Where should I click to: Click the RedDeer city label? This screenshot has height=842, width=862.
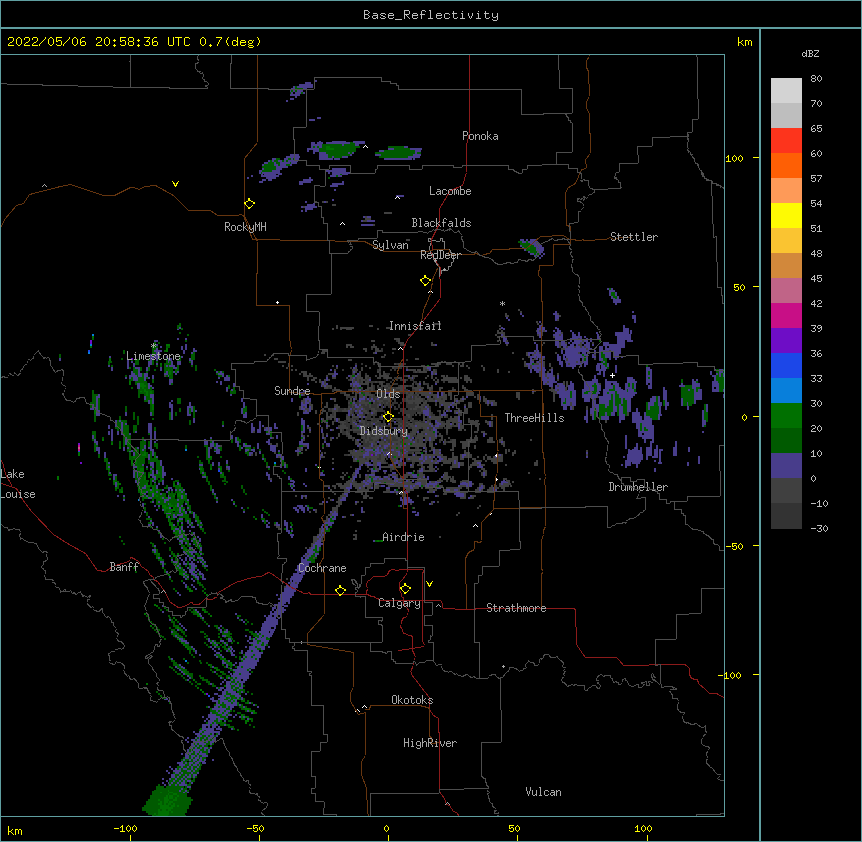coord(440,255)
